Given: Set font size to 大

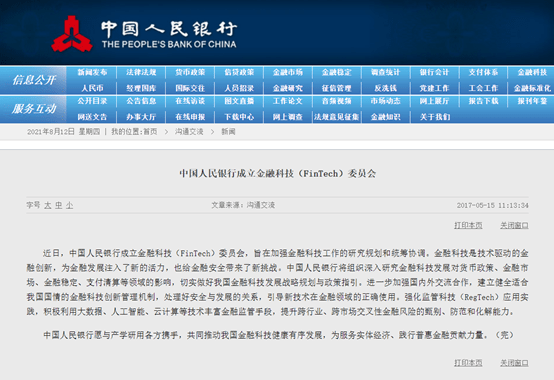Looking at the screenshot, I should (48, 205).
